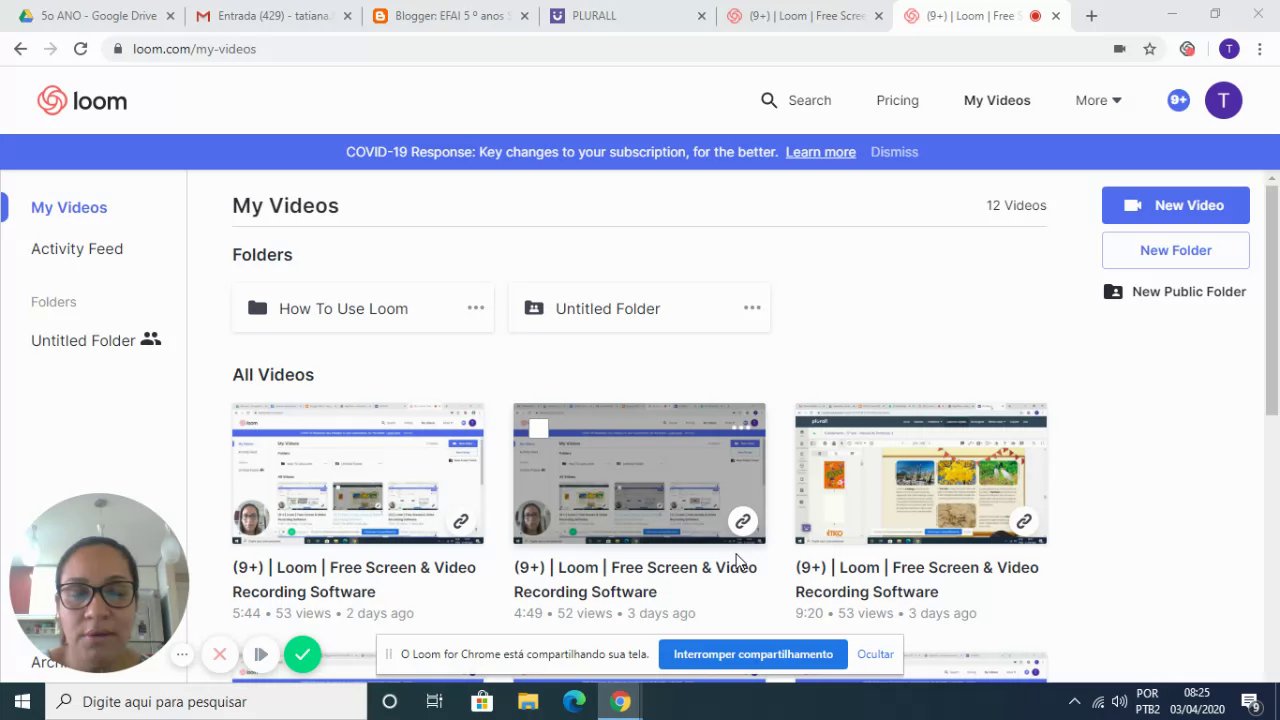Reload the page
The height and width of the screenshot is (720, 1280).
(80, 49)
